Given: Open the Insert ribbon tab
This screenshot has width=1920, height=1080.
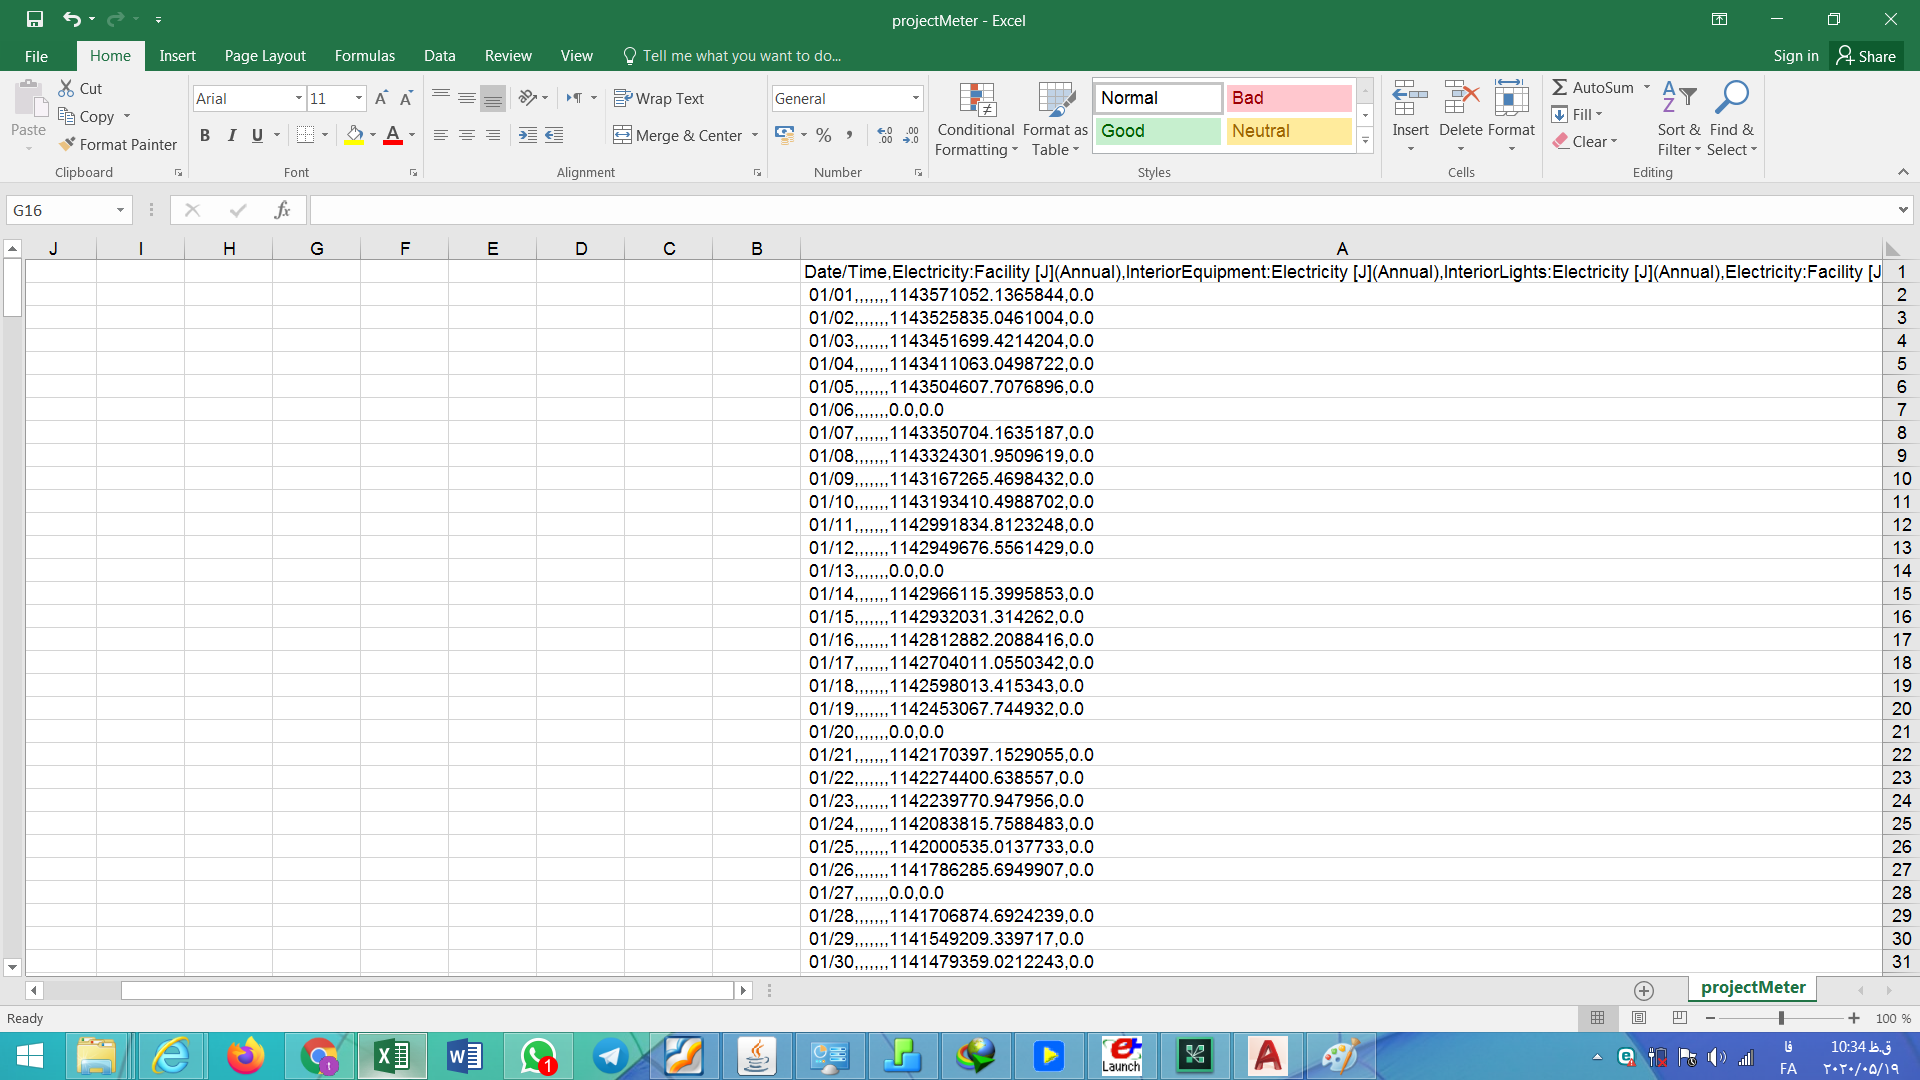Looking at the screenshot, I should [x=177, y=56].
